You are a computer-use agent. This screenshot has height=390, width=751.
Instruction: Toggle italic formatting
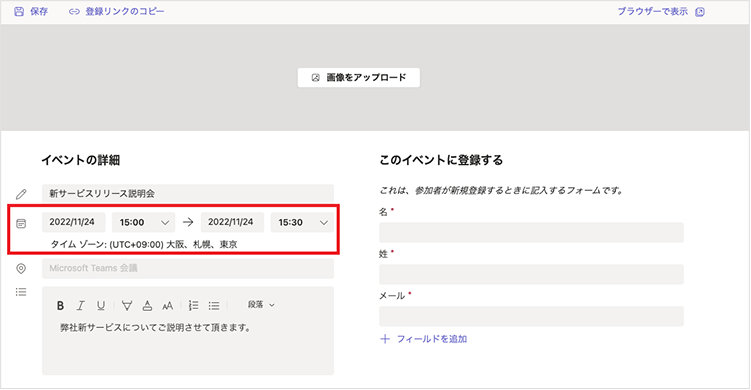coord(80,305)
